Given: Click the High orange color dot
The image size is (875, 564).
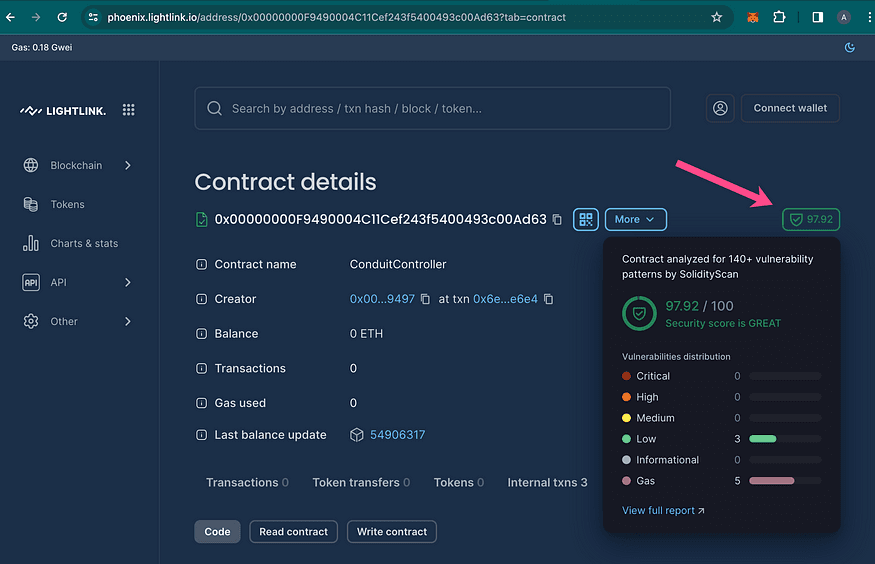Looking at the screenshot, I should click(x=626, y=397).
